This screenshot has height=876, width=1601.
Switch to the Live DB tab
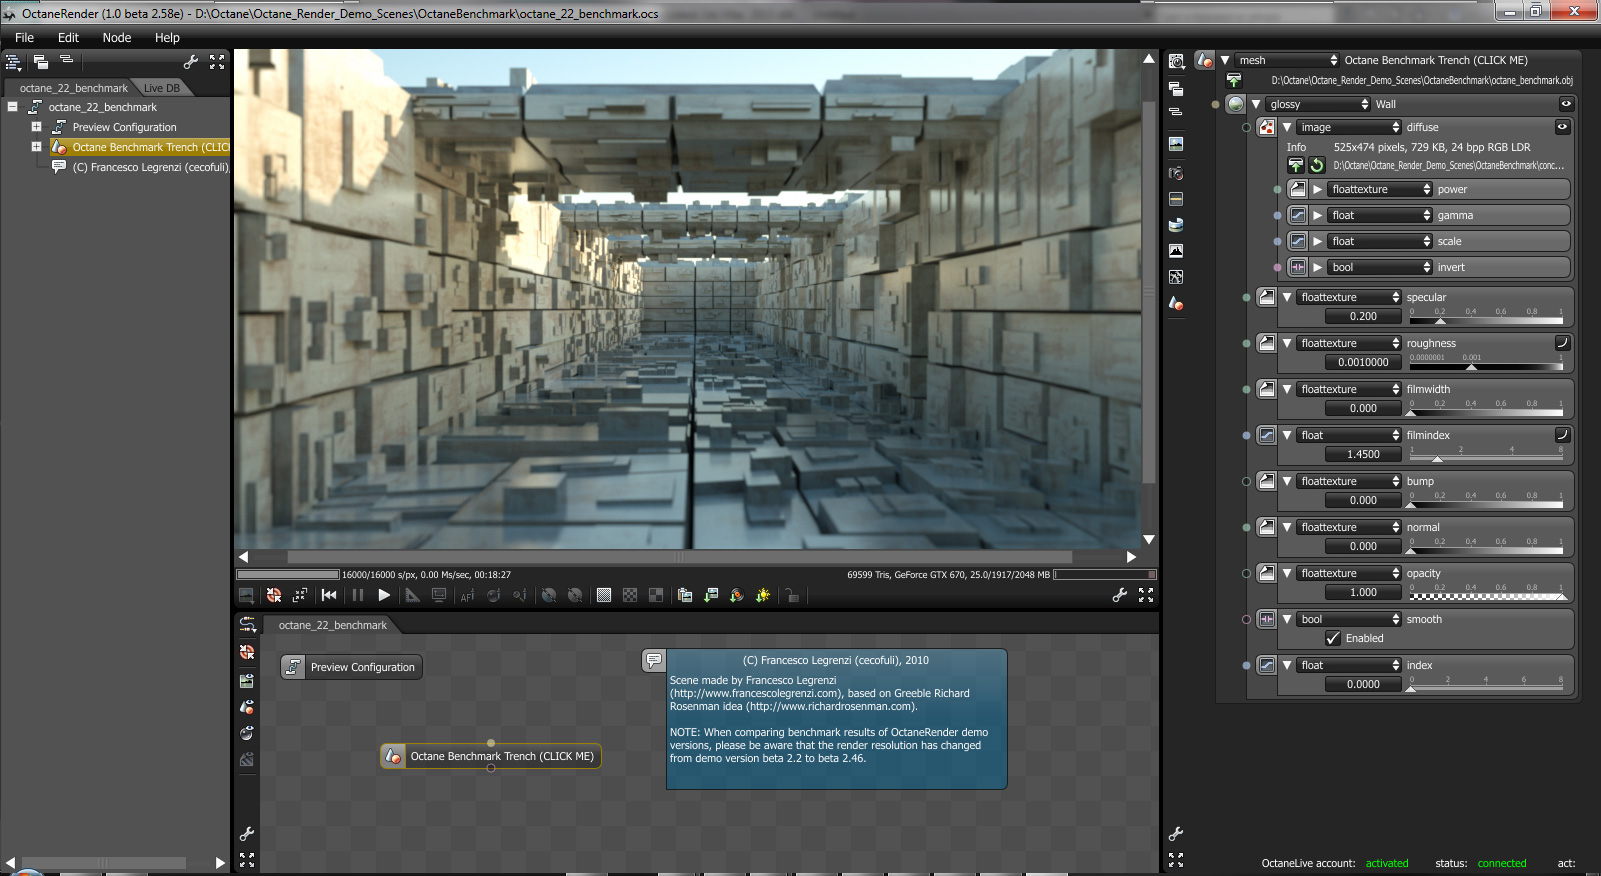pyautogui.click(x=162, y=88)
